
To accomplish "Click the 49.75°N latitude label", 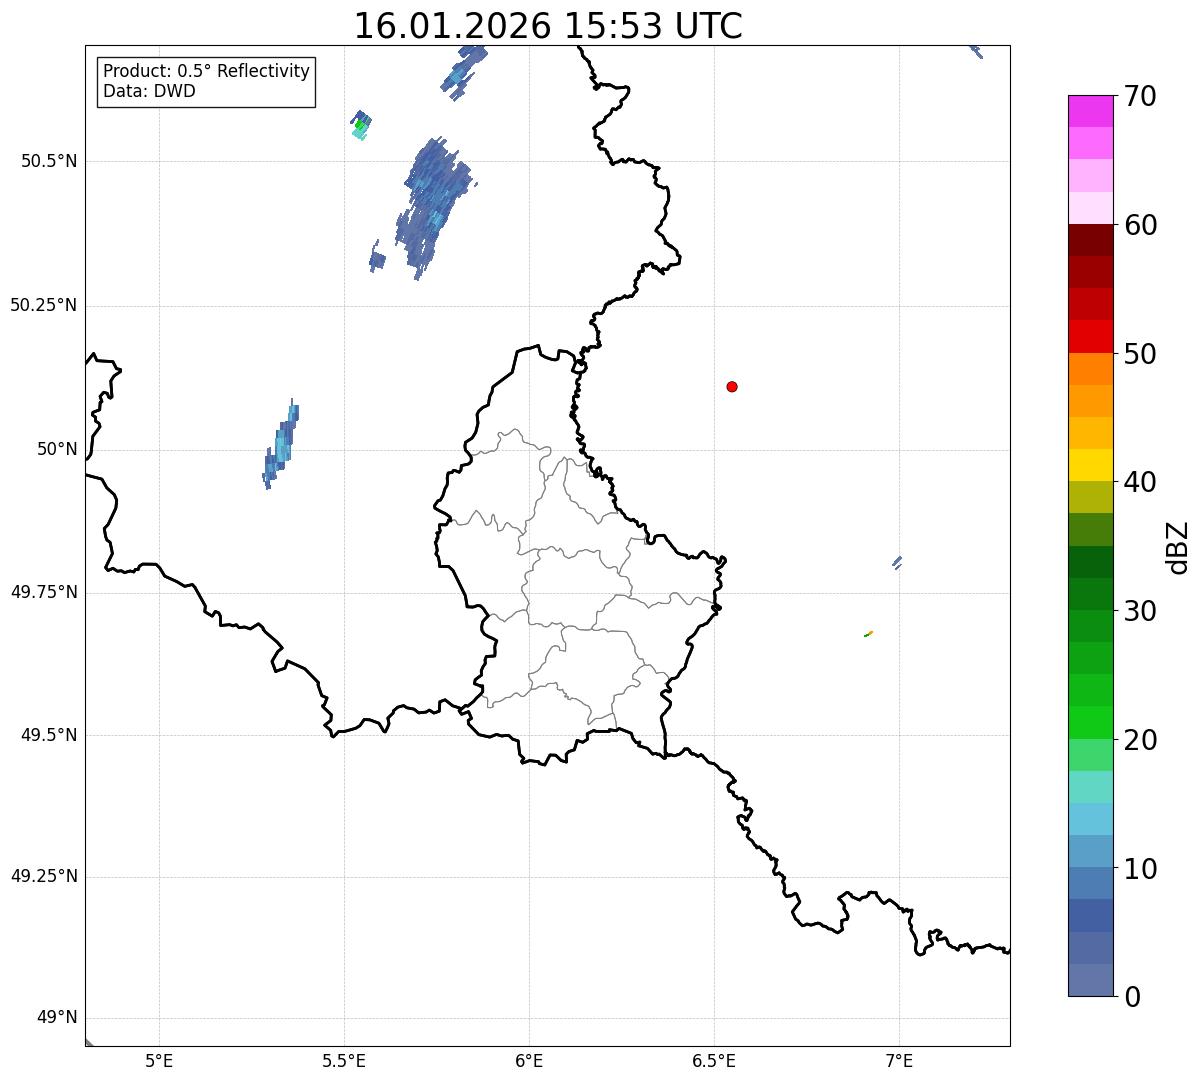I will 44,592.
